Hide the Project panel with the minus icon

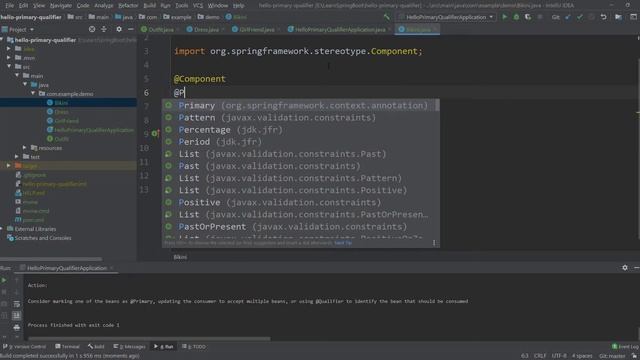[x=131, y=29]
